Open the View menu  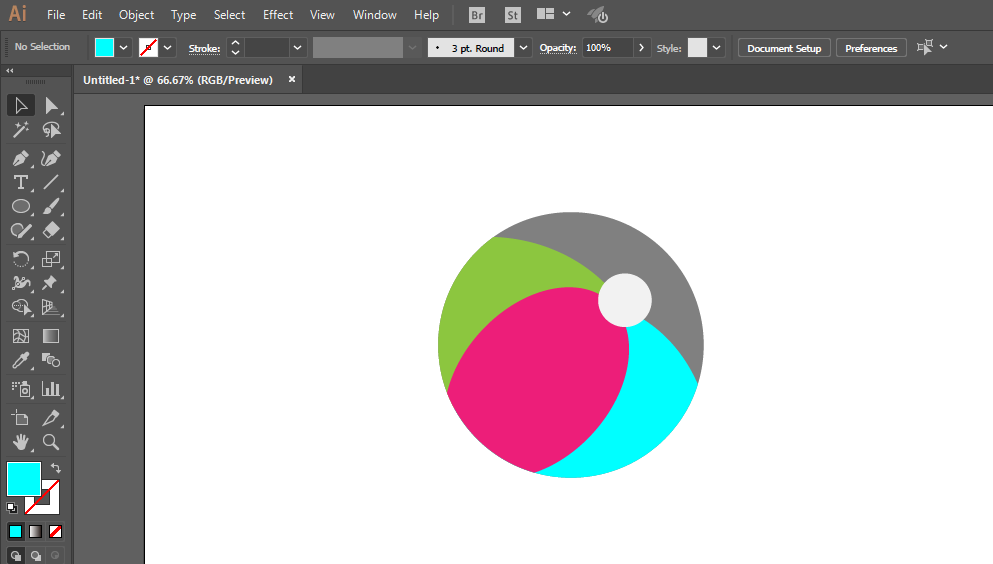[x=322, y=15]
